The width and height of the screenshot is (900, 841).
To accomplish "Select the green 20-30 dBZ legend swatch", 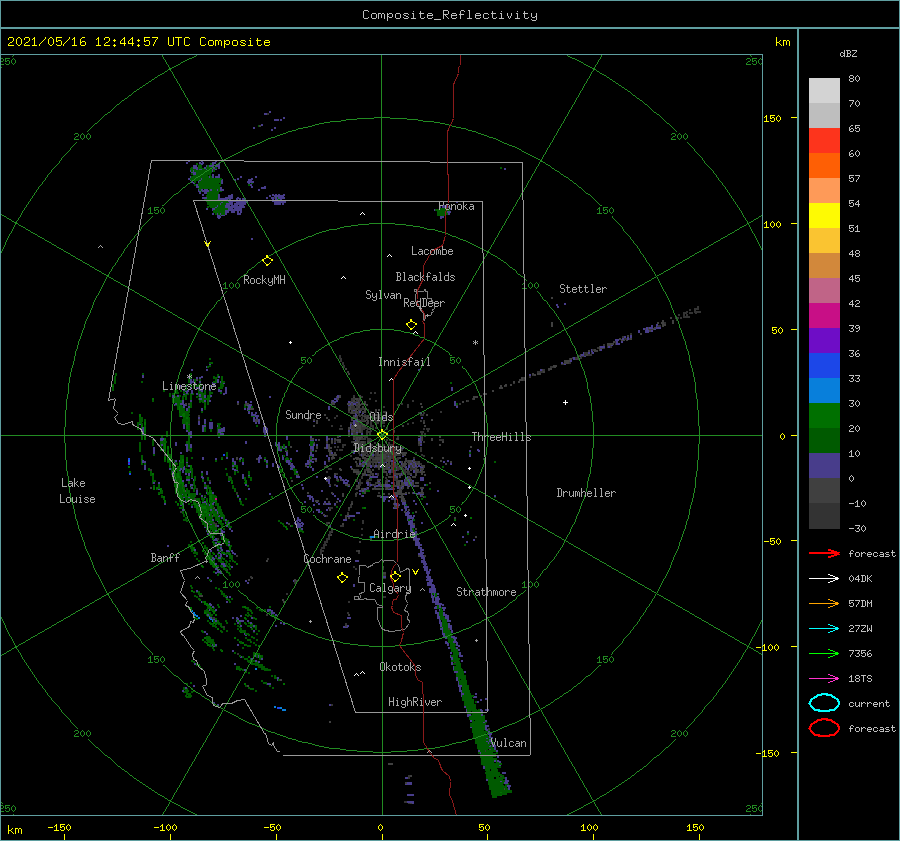I will (x=824, y=416).
